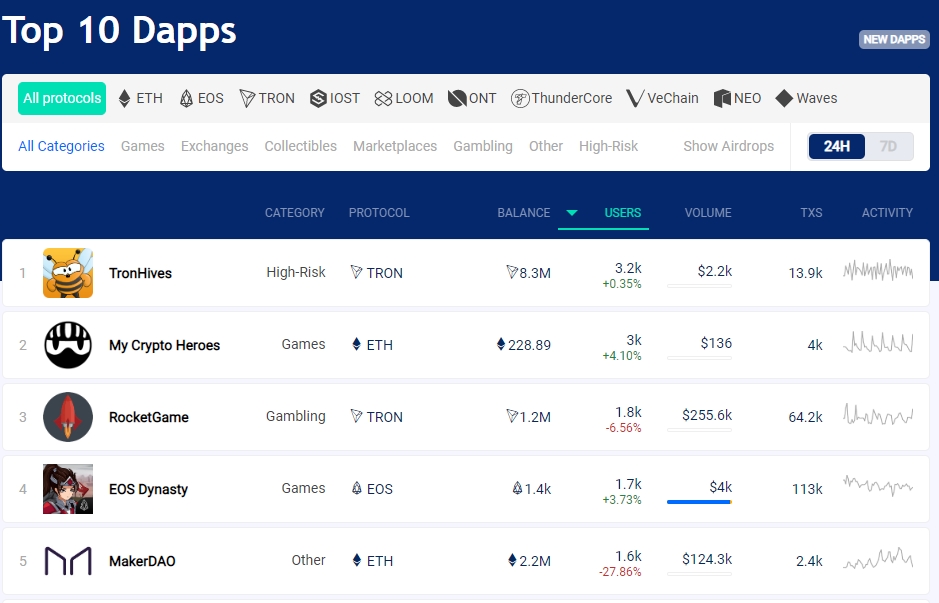
Task: Sort by the USERS column header
Action: [623, 213]
